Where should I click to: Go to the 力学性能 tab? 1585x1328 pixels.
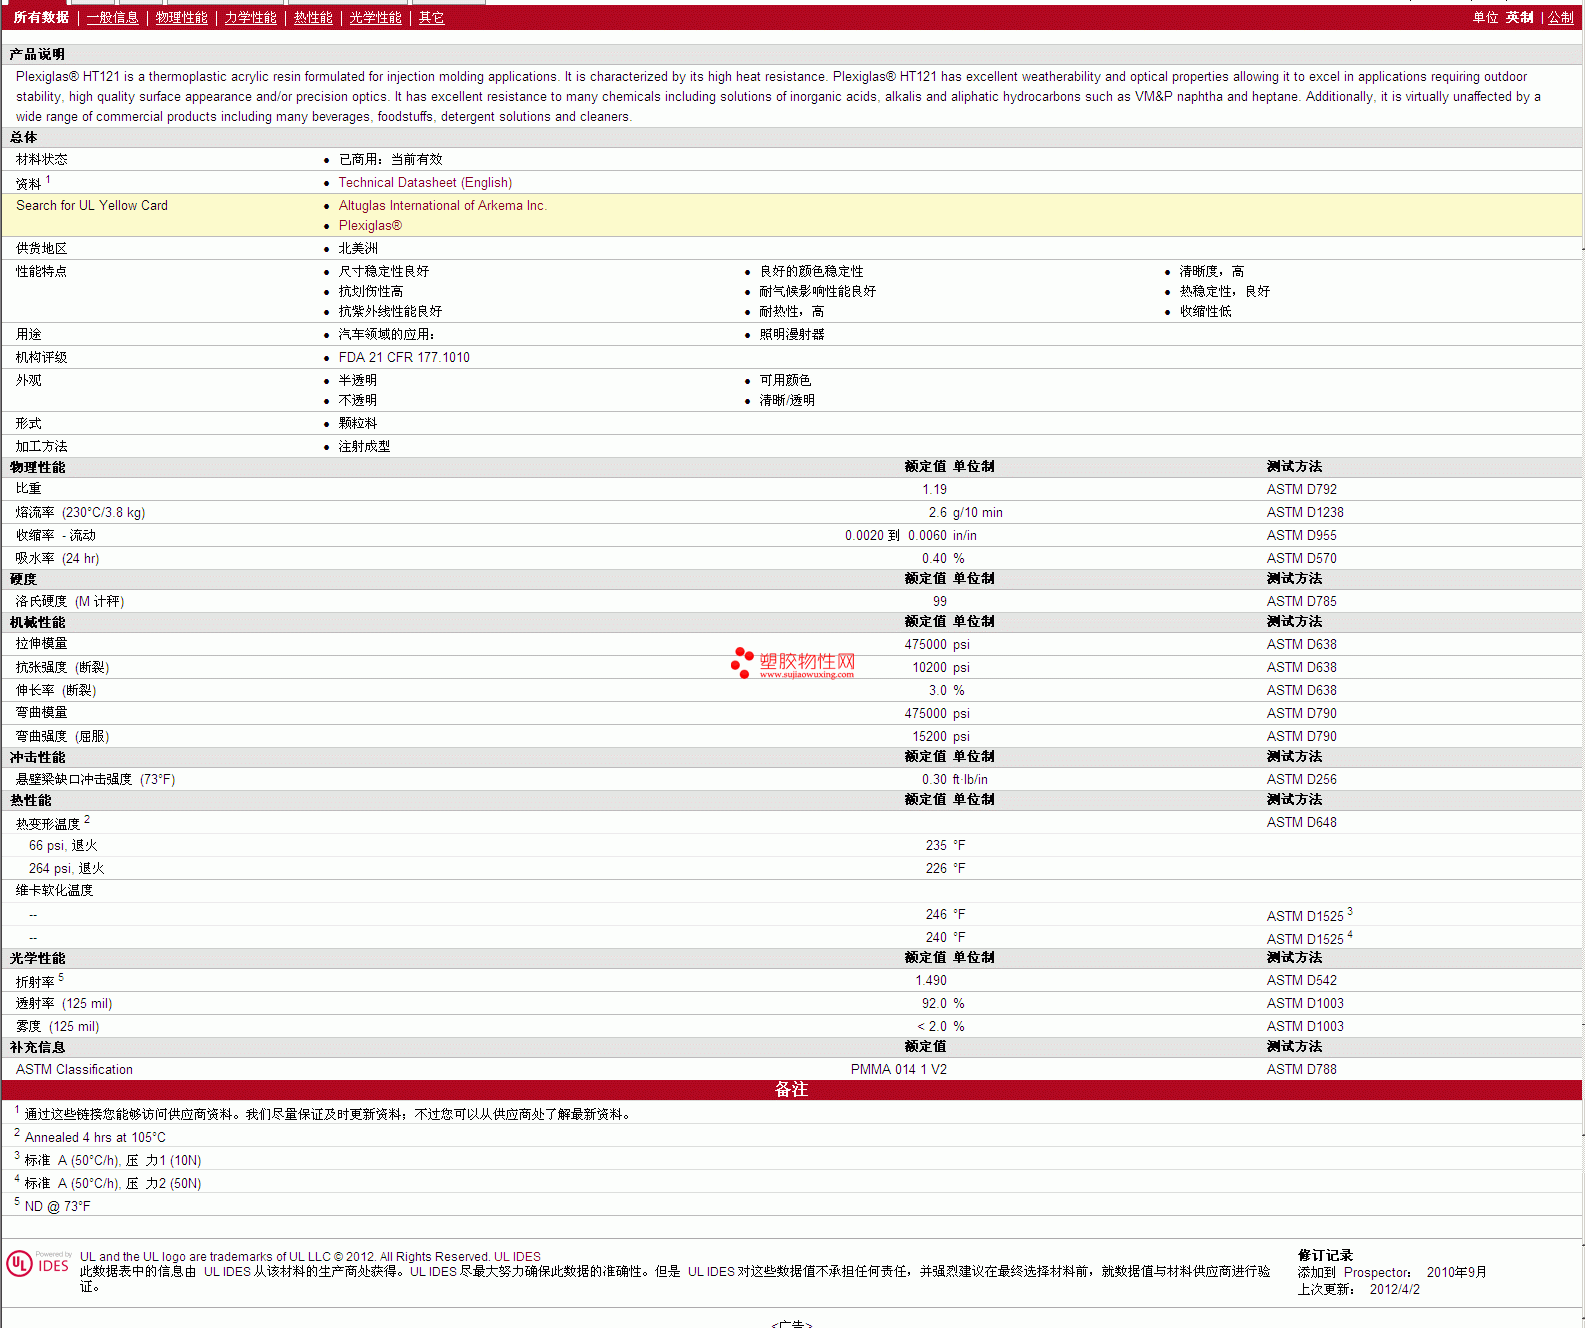click(250, 18)
